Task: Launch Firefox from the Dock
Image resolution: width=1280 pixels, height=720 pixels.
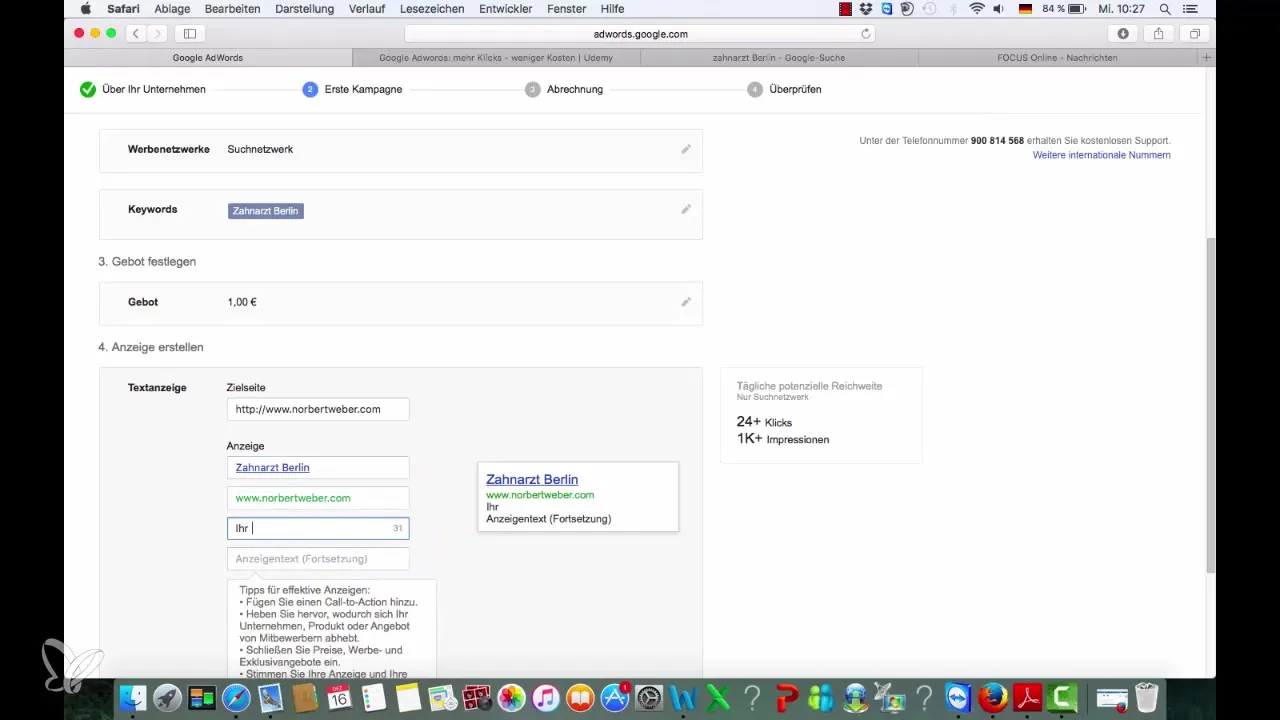Action: point(993,697)
